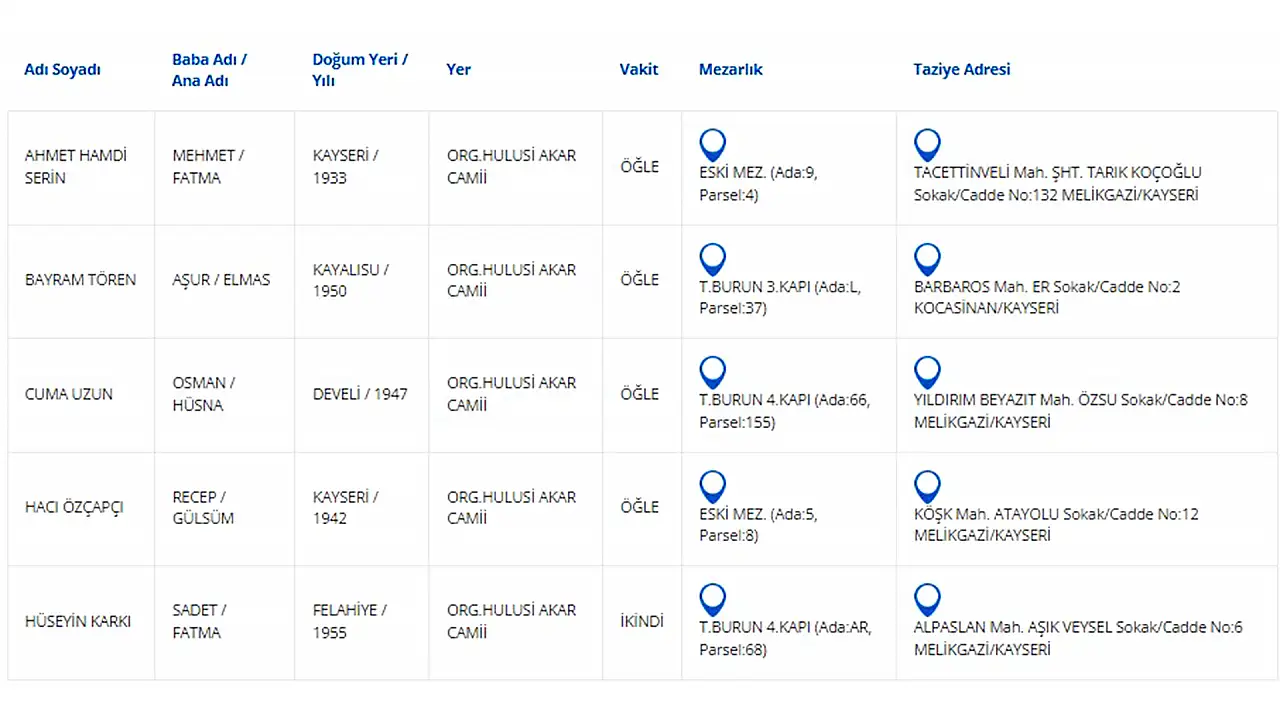1280x723 pixels.
Task: Click the Vakit column header
Action: (x=639, y=70)
